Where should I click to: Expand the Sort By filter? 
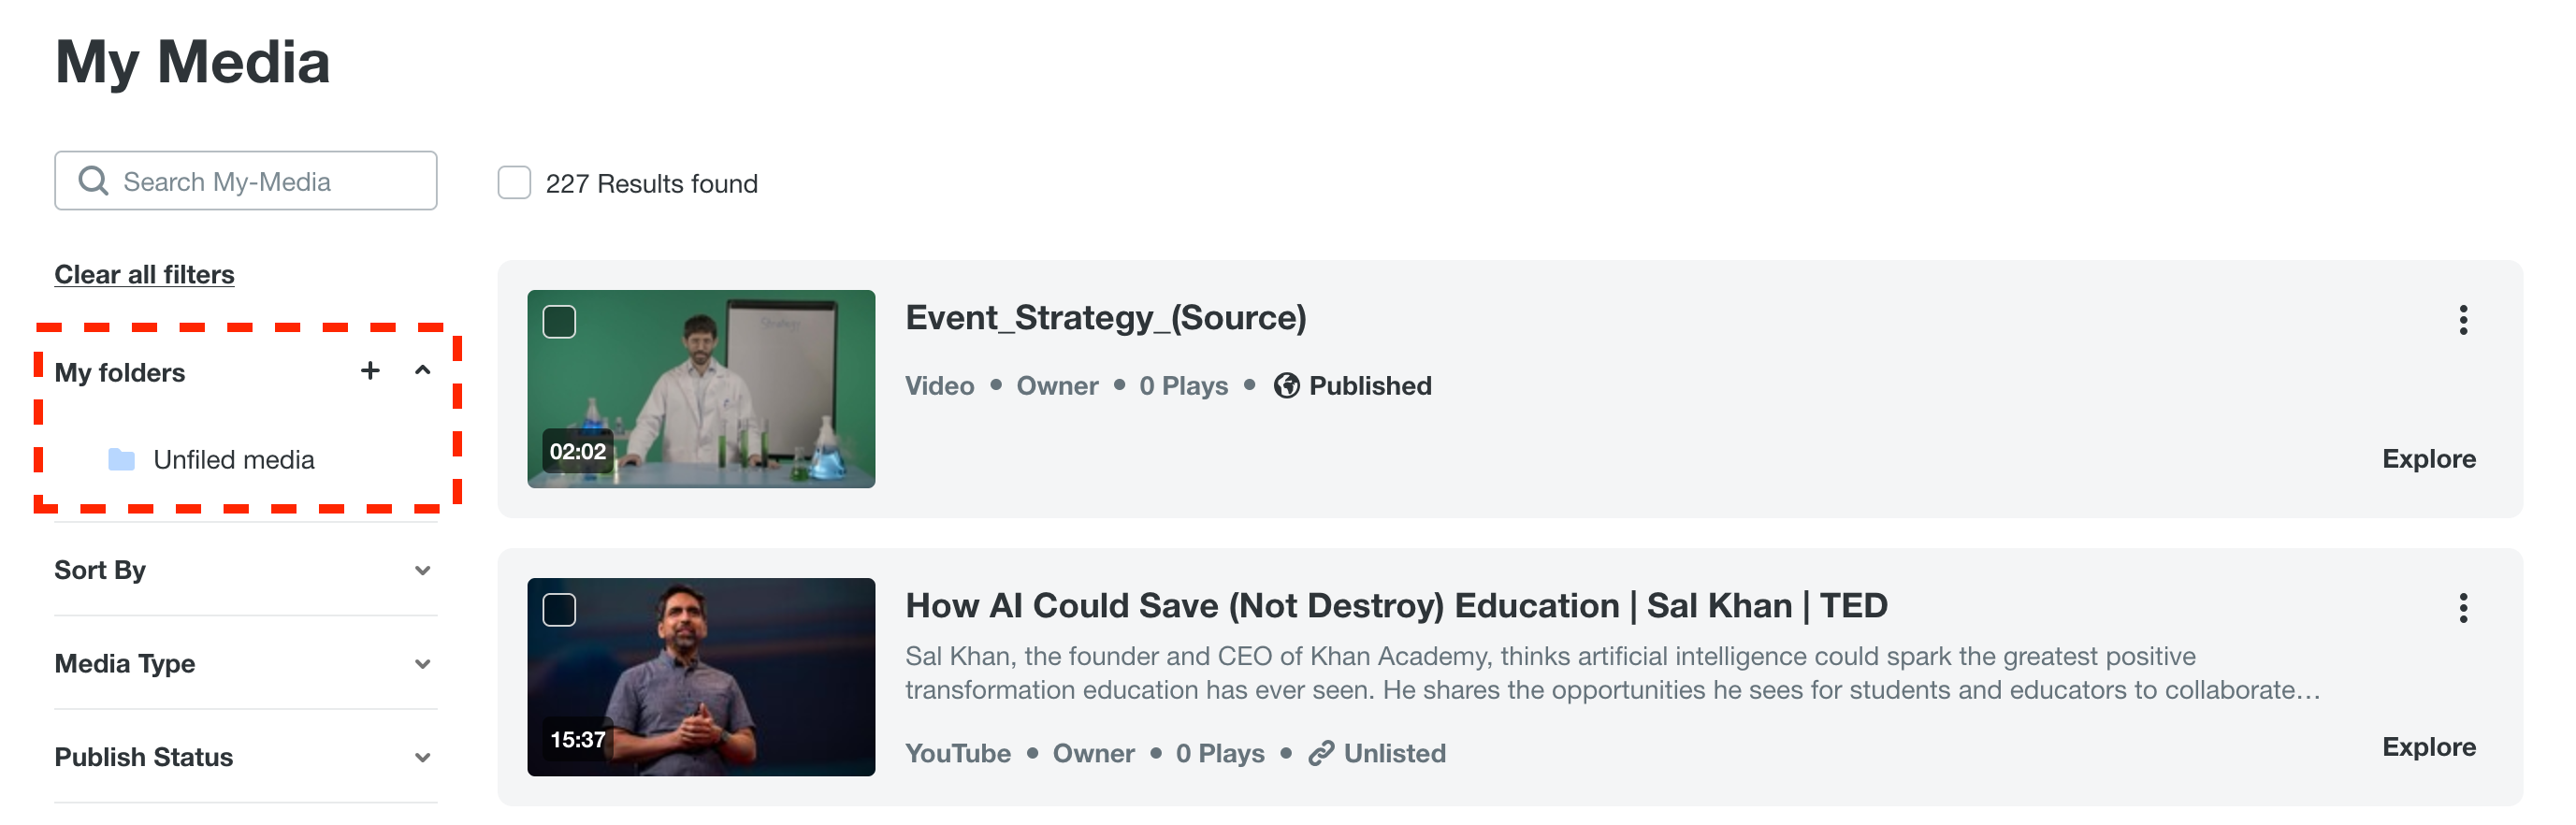[423, 571]
